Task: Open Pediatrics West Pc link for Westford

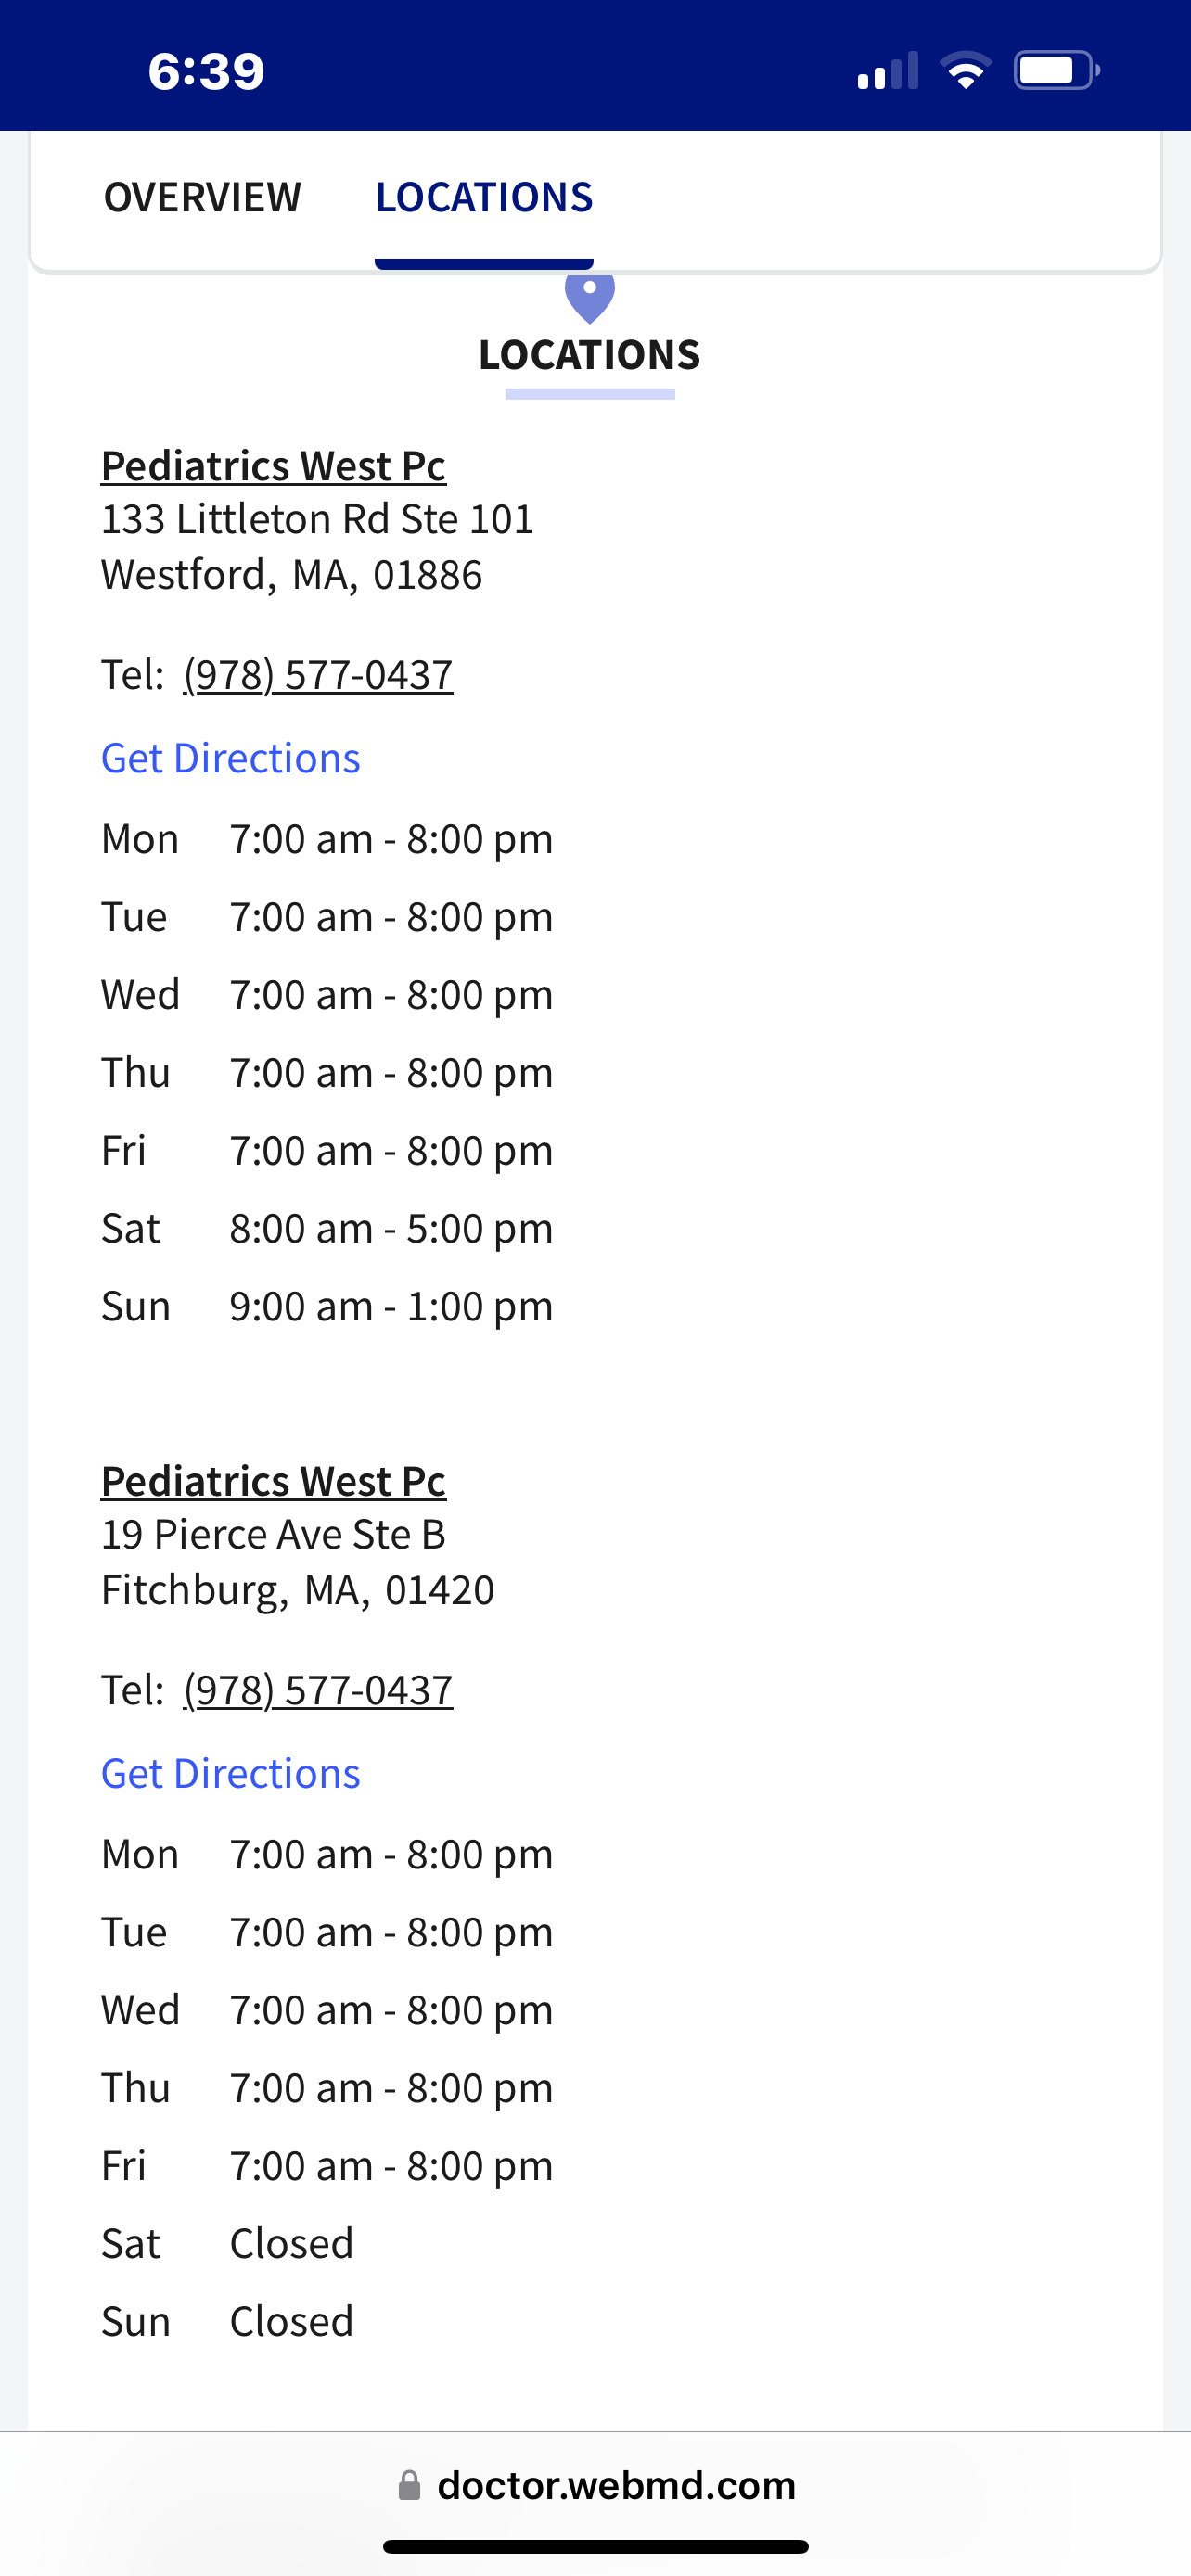Action: pos(273,466)
